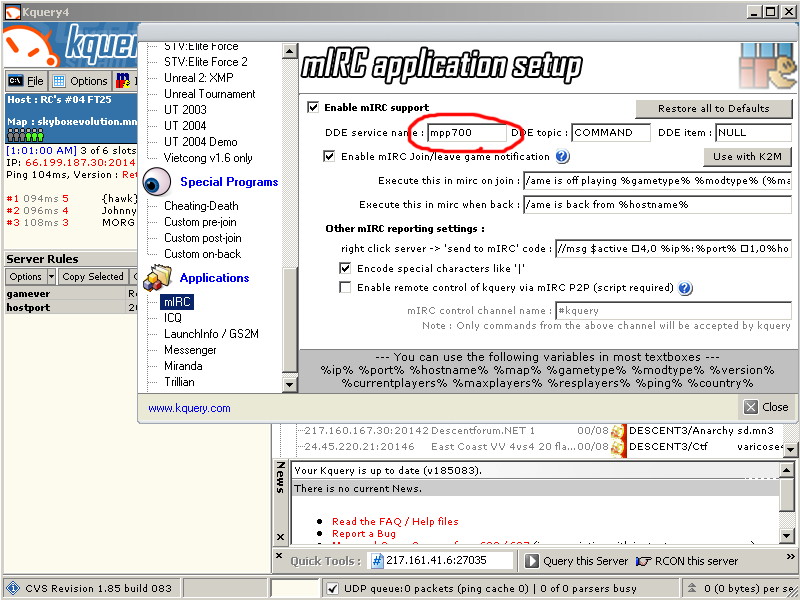
Task: Select Messenger in Applications tree
Action: pyautogui.click(x=190, y=350)
